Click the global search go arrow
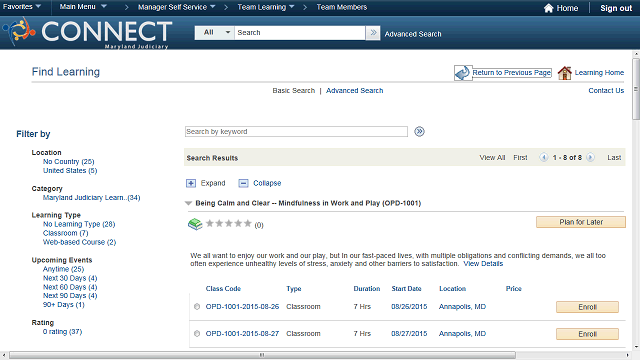 (x=373, y=33)
